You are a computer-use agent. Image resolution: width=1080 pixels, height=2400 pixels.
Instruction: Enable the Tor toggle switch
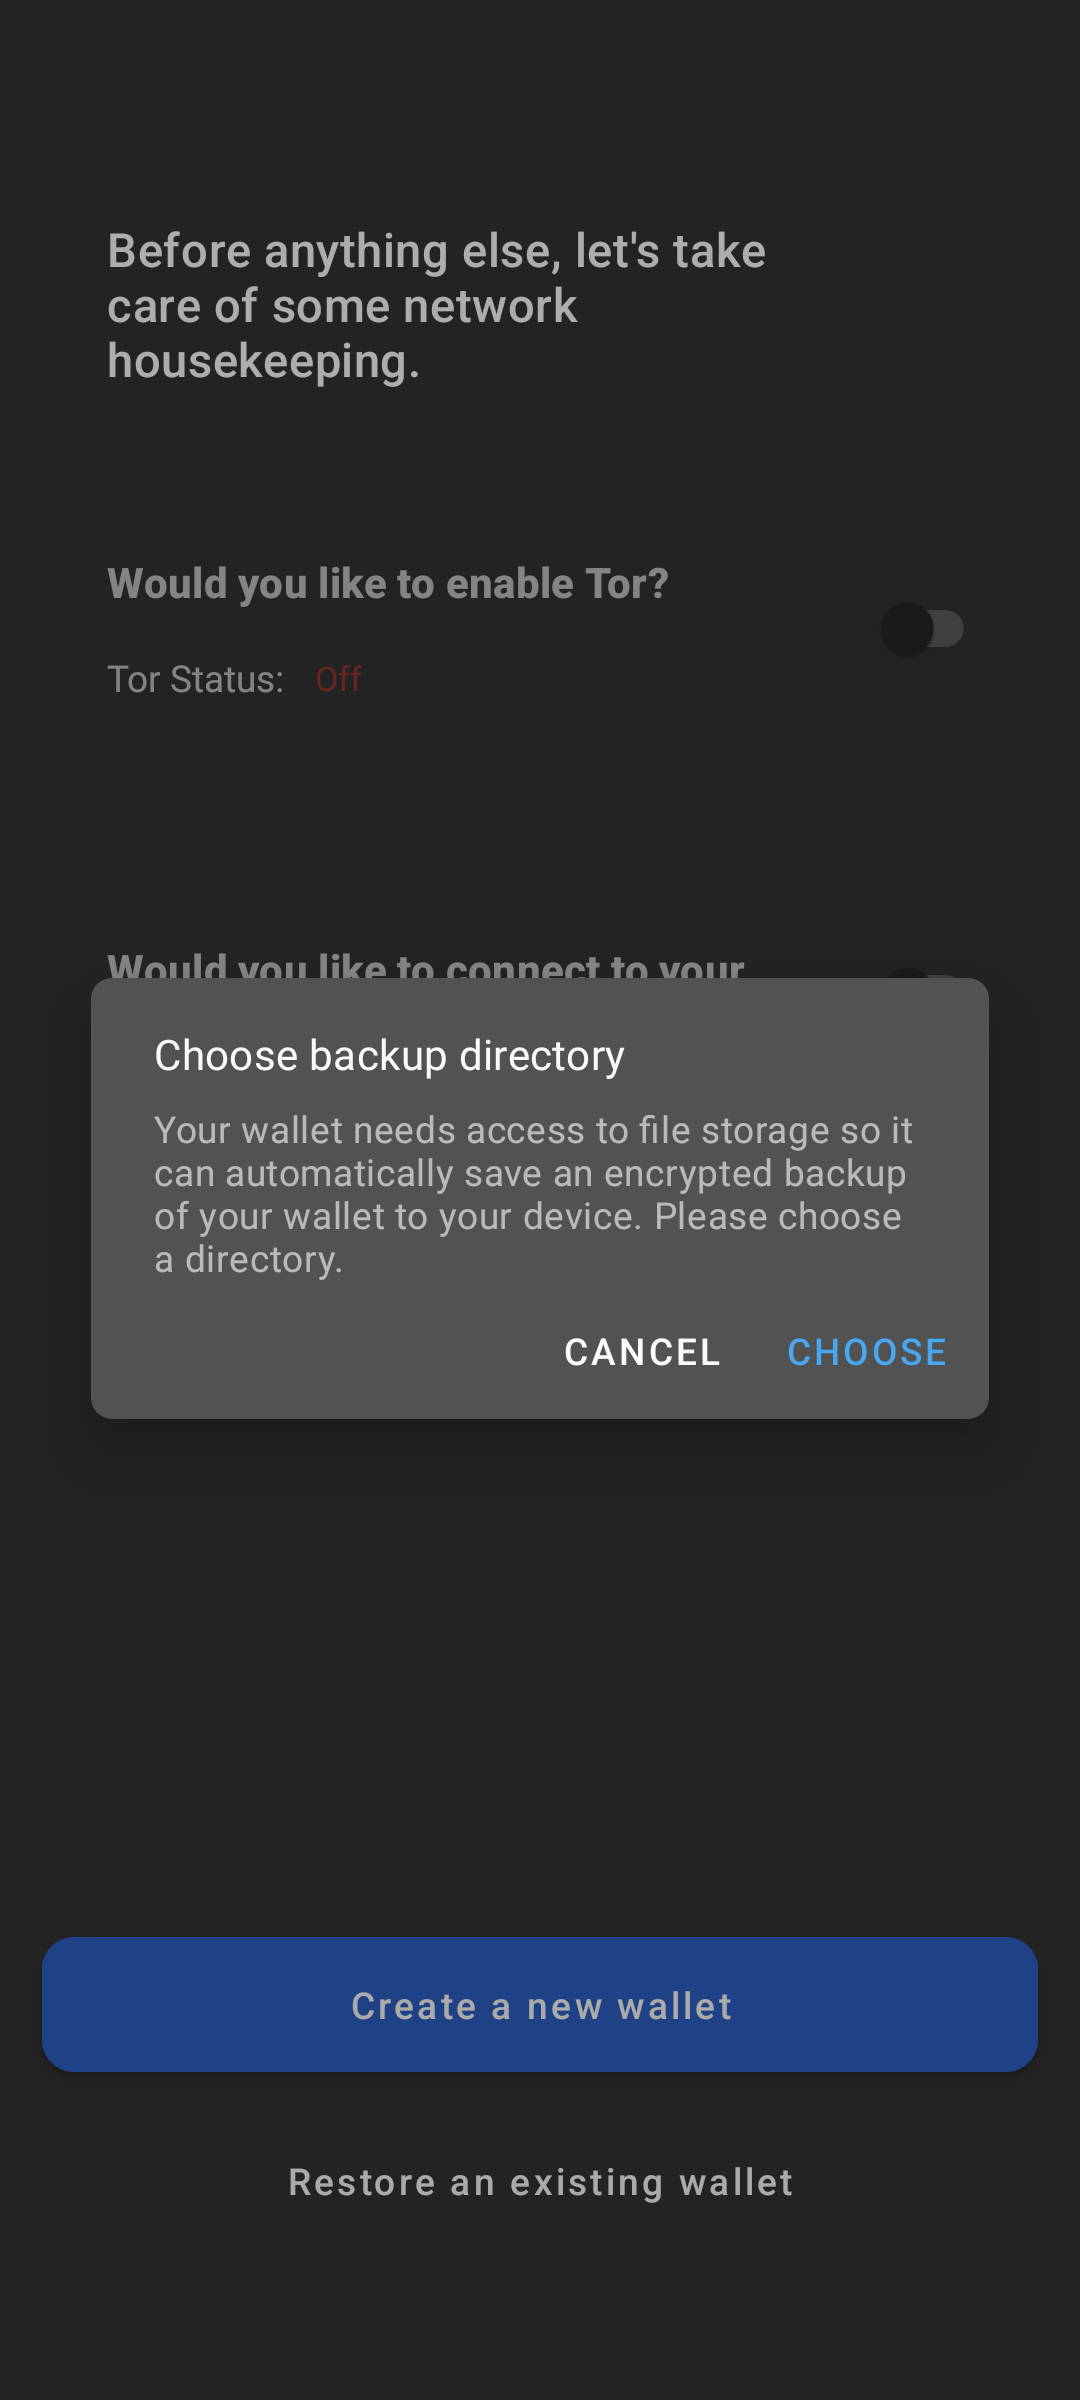(922, 629)
